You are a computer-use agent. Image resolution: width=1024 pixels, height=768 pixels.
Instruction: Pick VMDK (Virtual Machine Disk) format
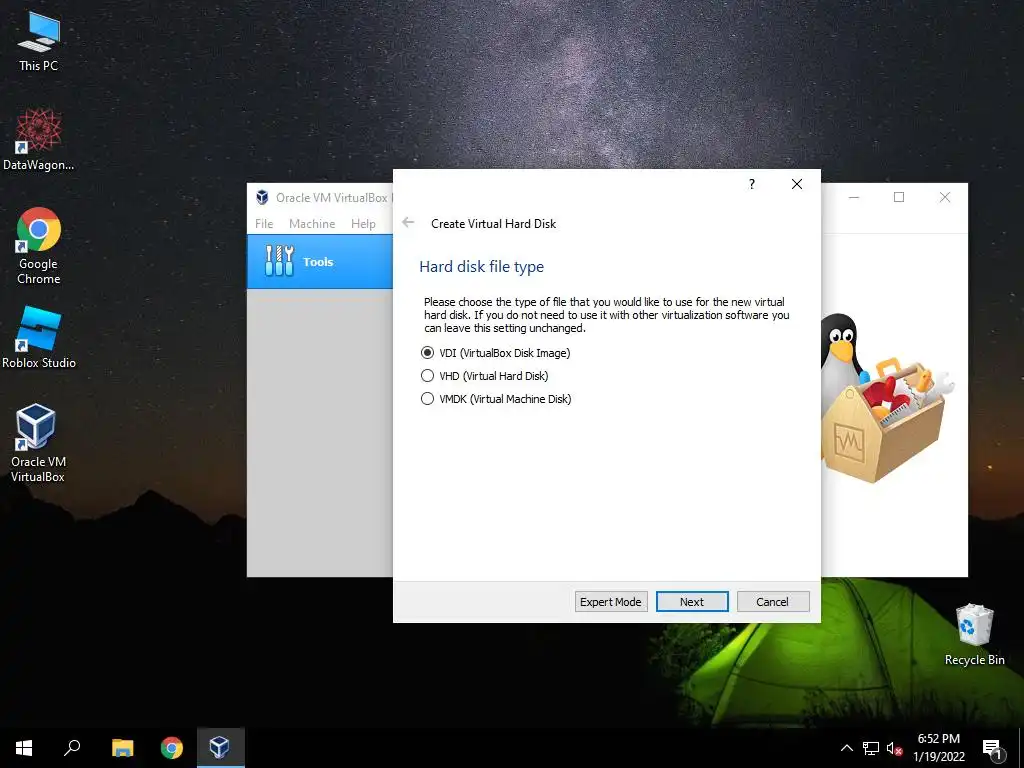click(x=496, y=398)
